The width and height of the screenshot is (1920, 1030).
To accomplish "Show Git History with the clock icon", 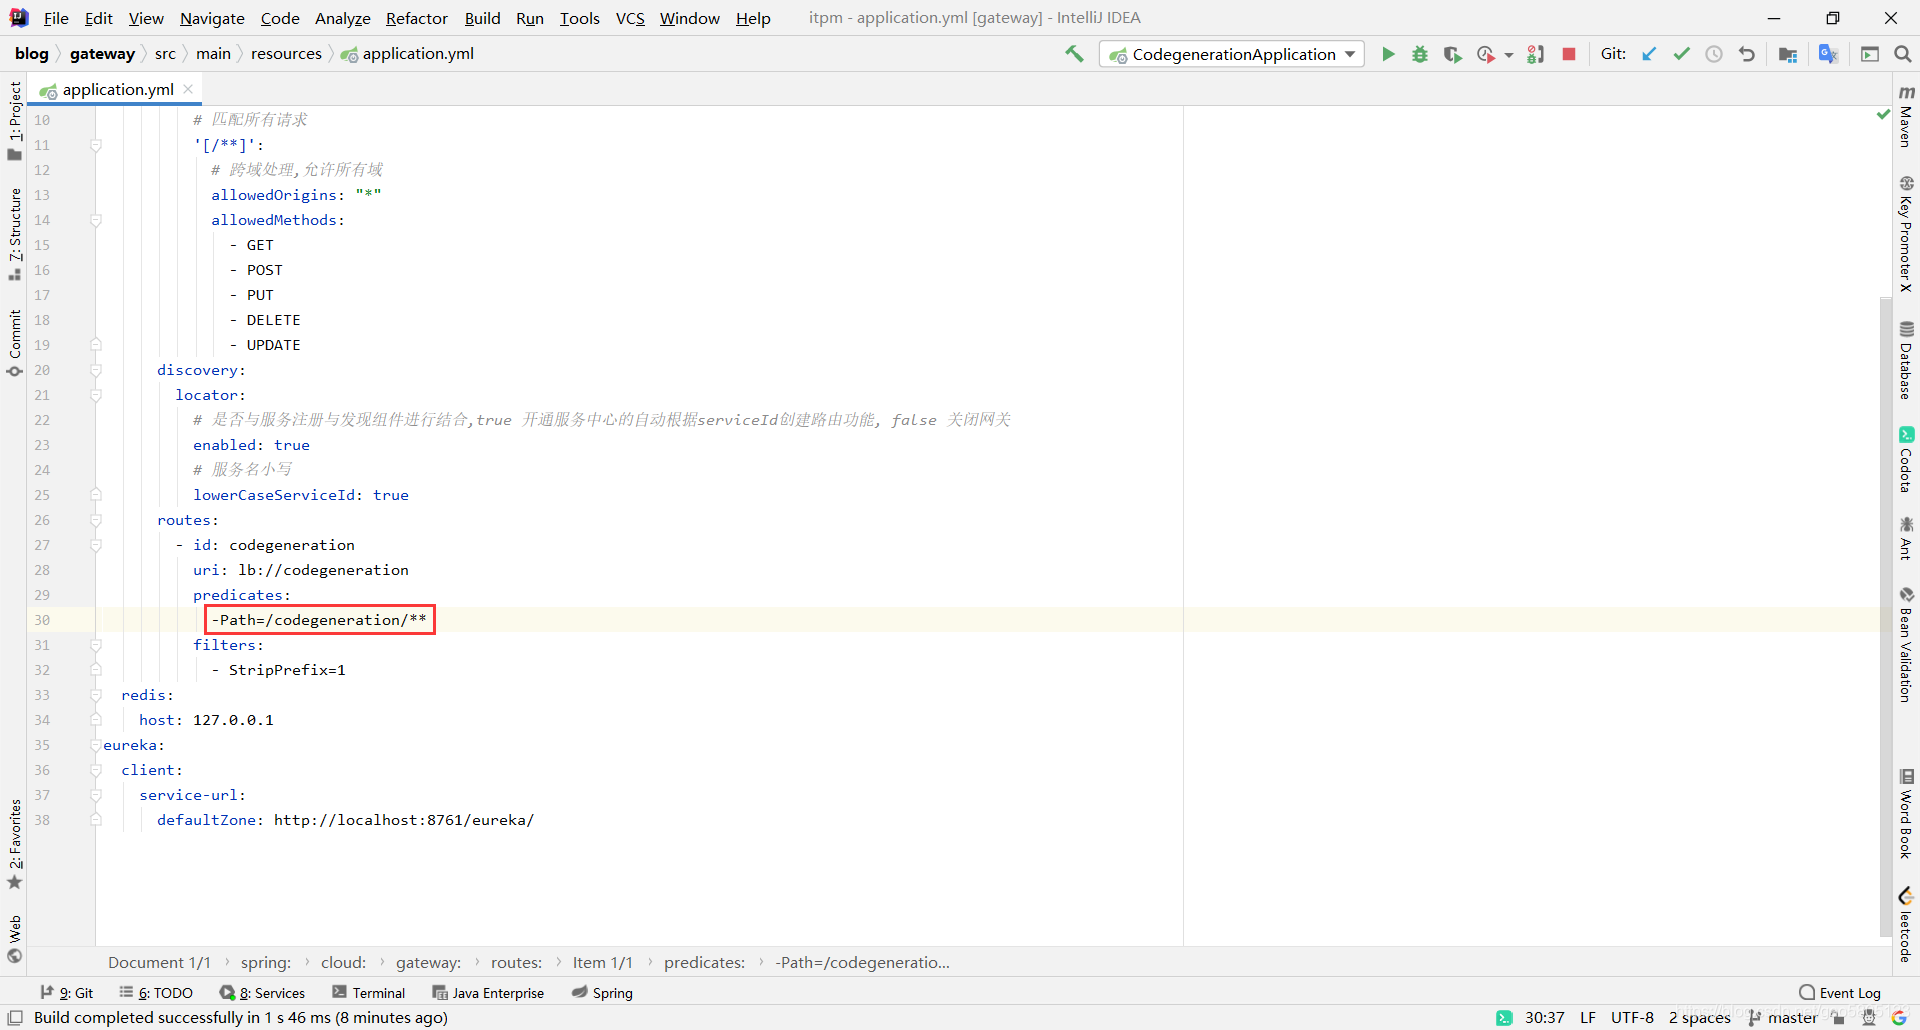I will pos(1714,54).
